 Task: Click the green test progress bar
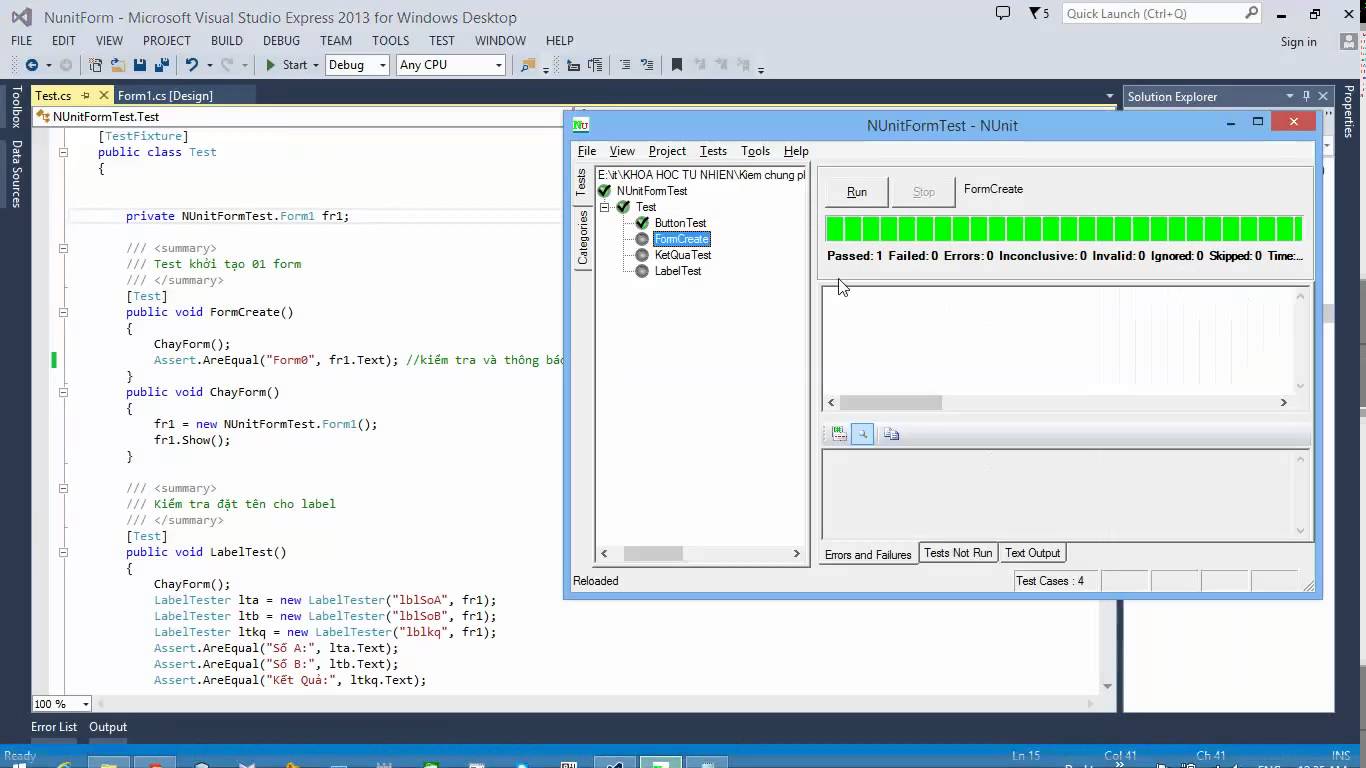pos(1064,229)
